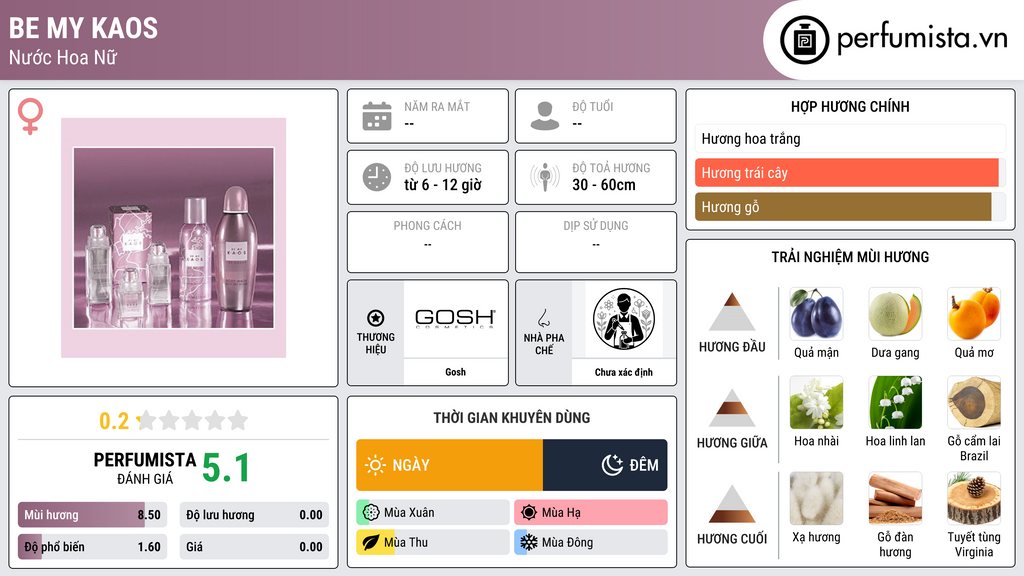The width and height of the screenshot is (1024, 576).
Task: Click the Dịp sử dụng occasion card
Action: click(x=596, y=242)
